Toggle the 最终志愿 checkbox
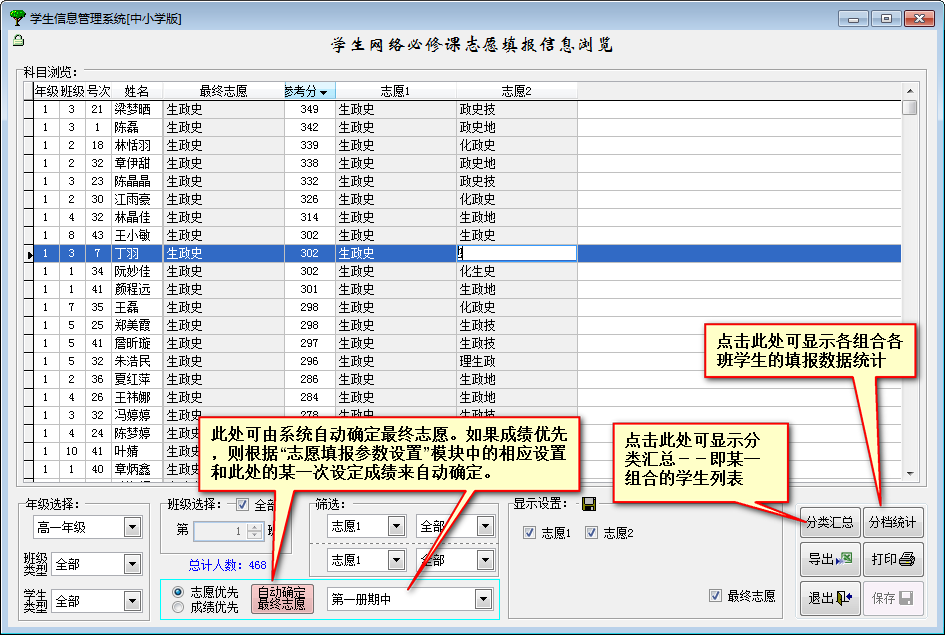Viewport: 945px width, 635px height. [715, 596]
